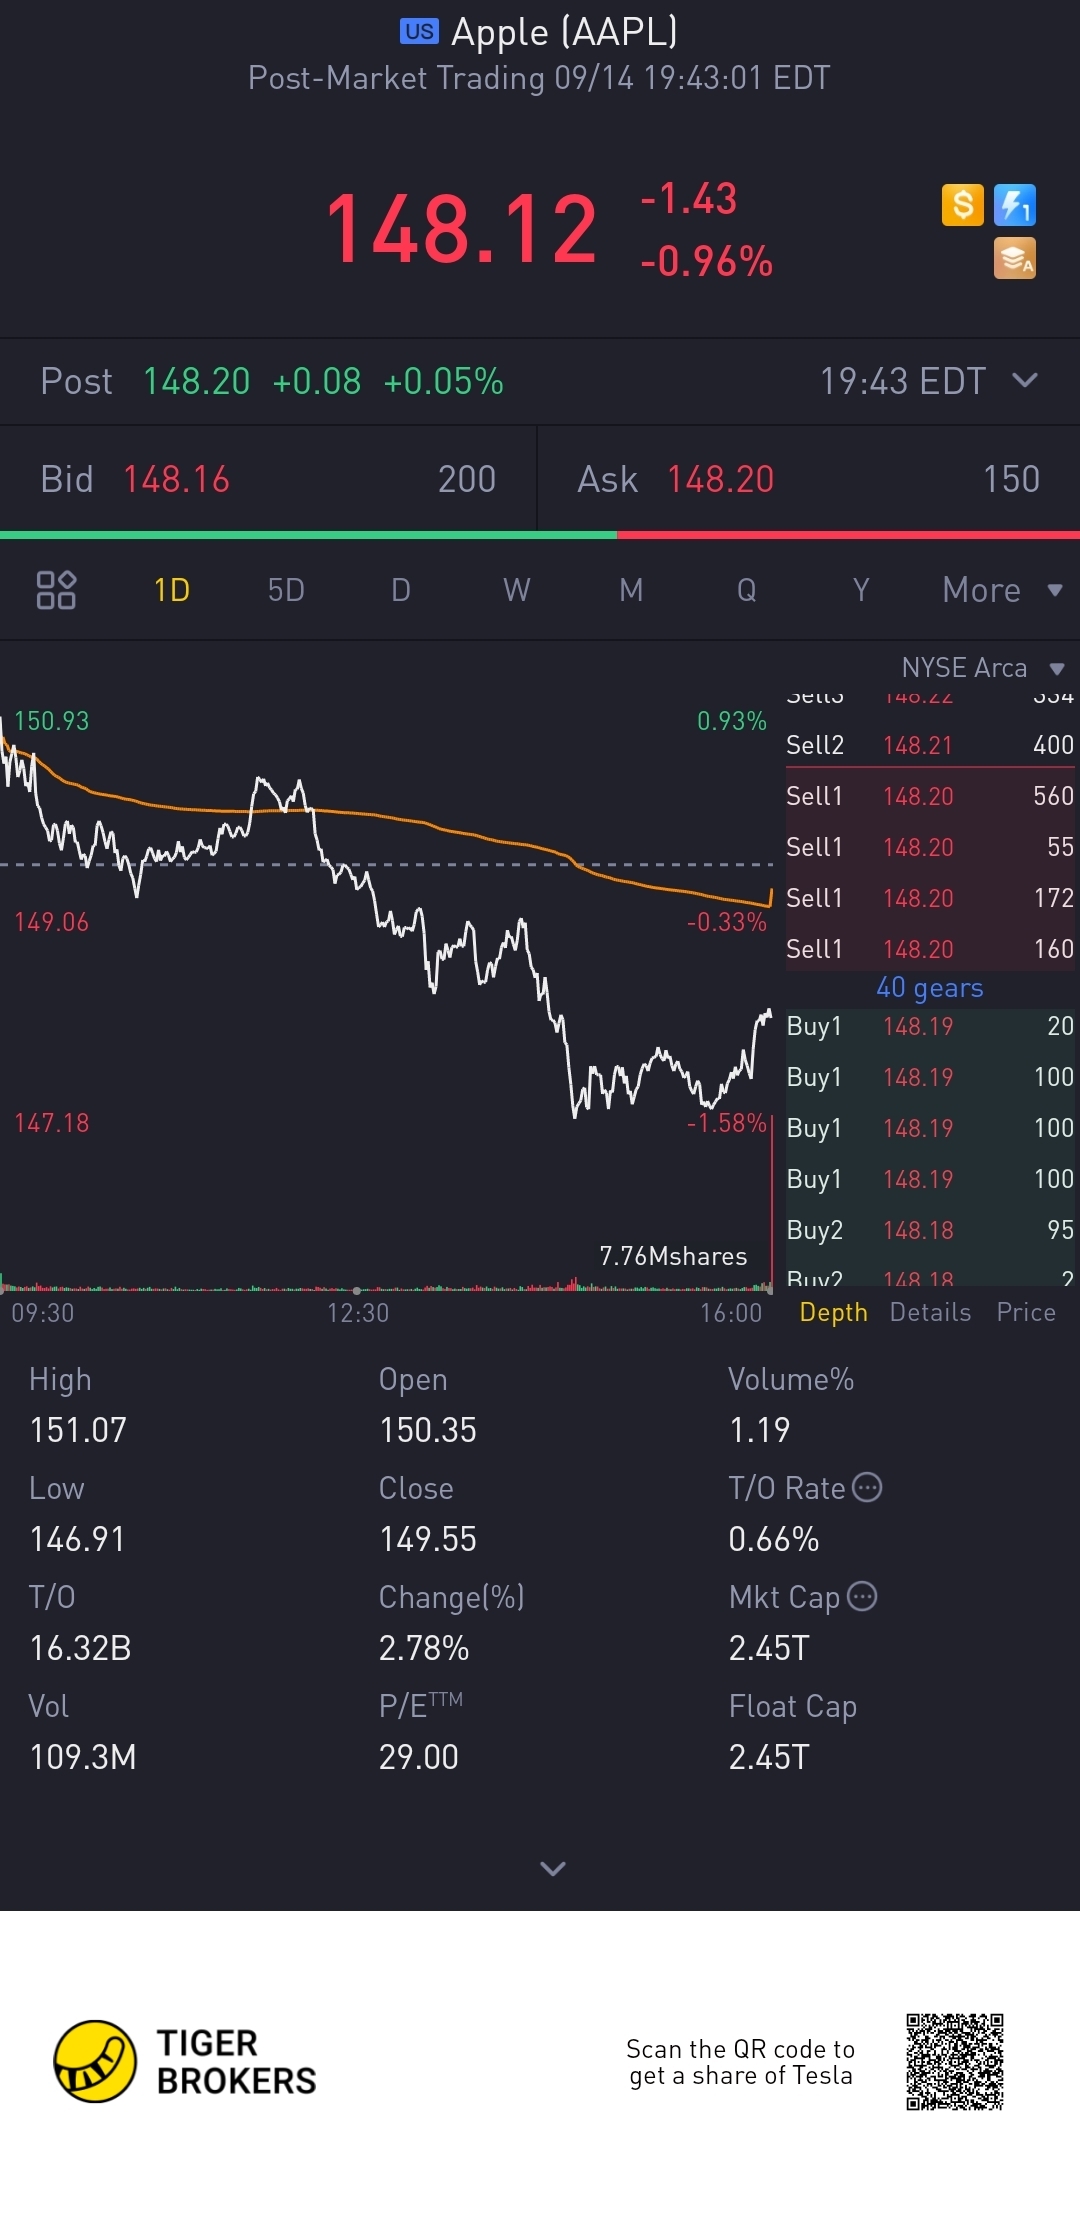This screenshot has height=2213, width=1080.
Task: Tap the Sell1 row with 160 shares
Action: pyautogui.click(x=930, y=949)
